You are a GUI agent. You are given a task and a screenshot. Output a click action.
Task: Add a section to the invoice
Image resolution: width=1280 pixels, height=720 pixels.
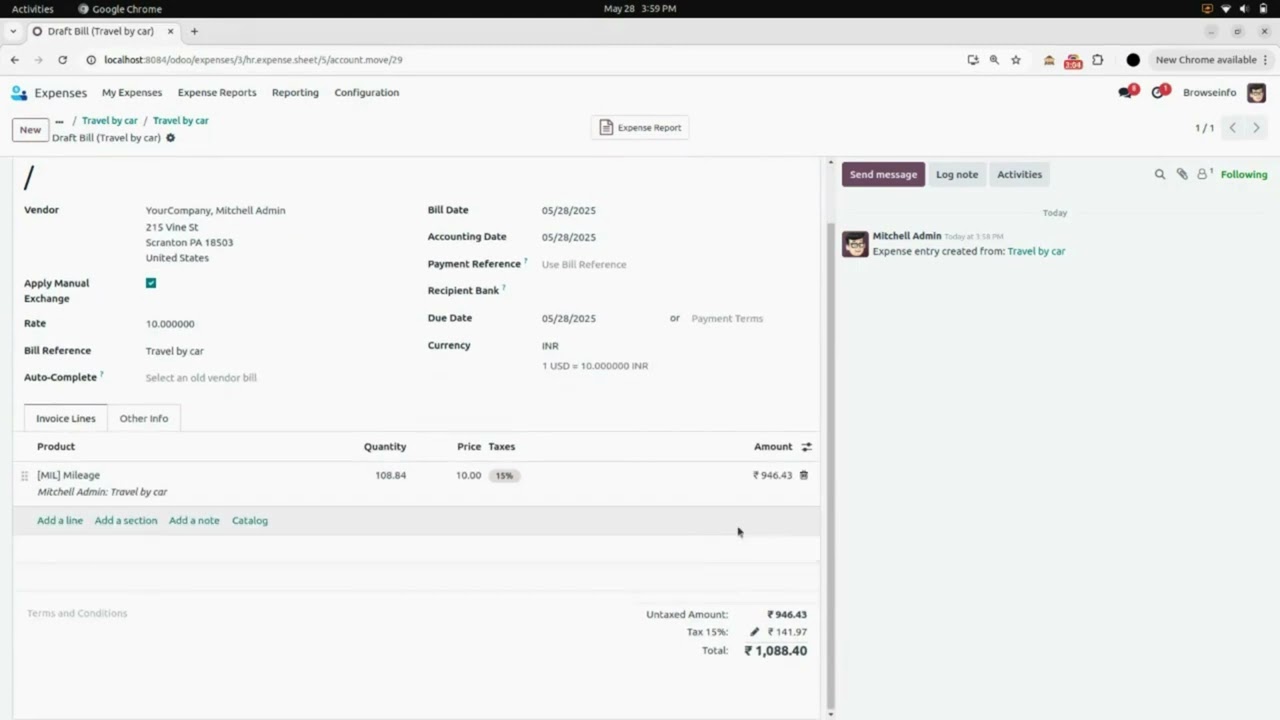pyautogui.click(x=126, y=520)
